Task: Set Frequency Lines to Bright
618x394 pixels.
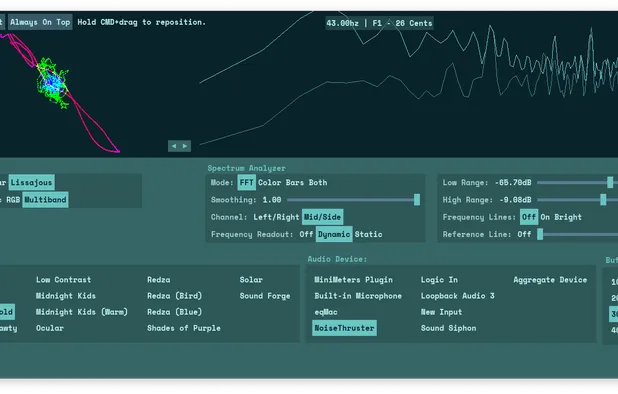Action: [568, 217]
